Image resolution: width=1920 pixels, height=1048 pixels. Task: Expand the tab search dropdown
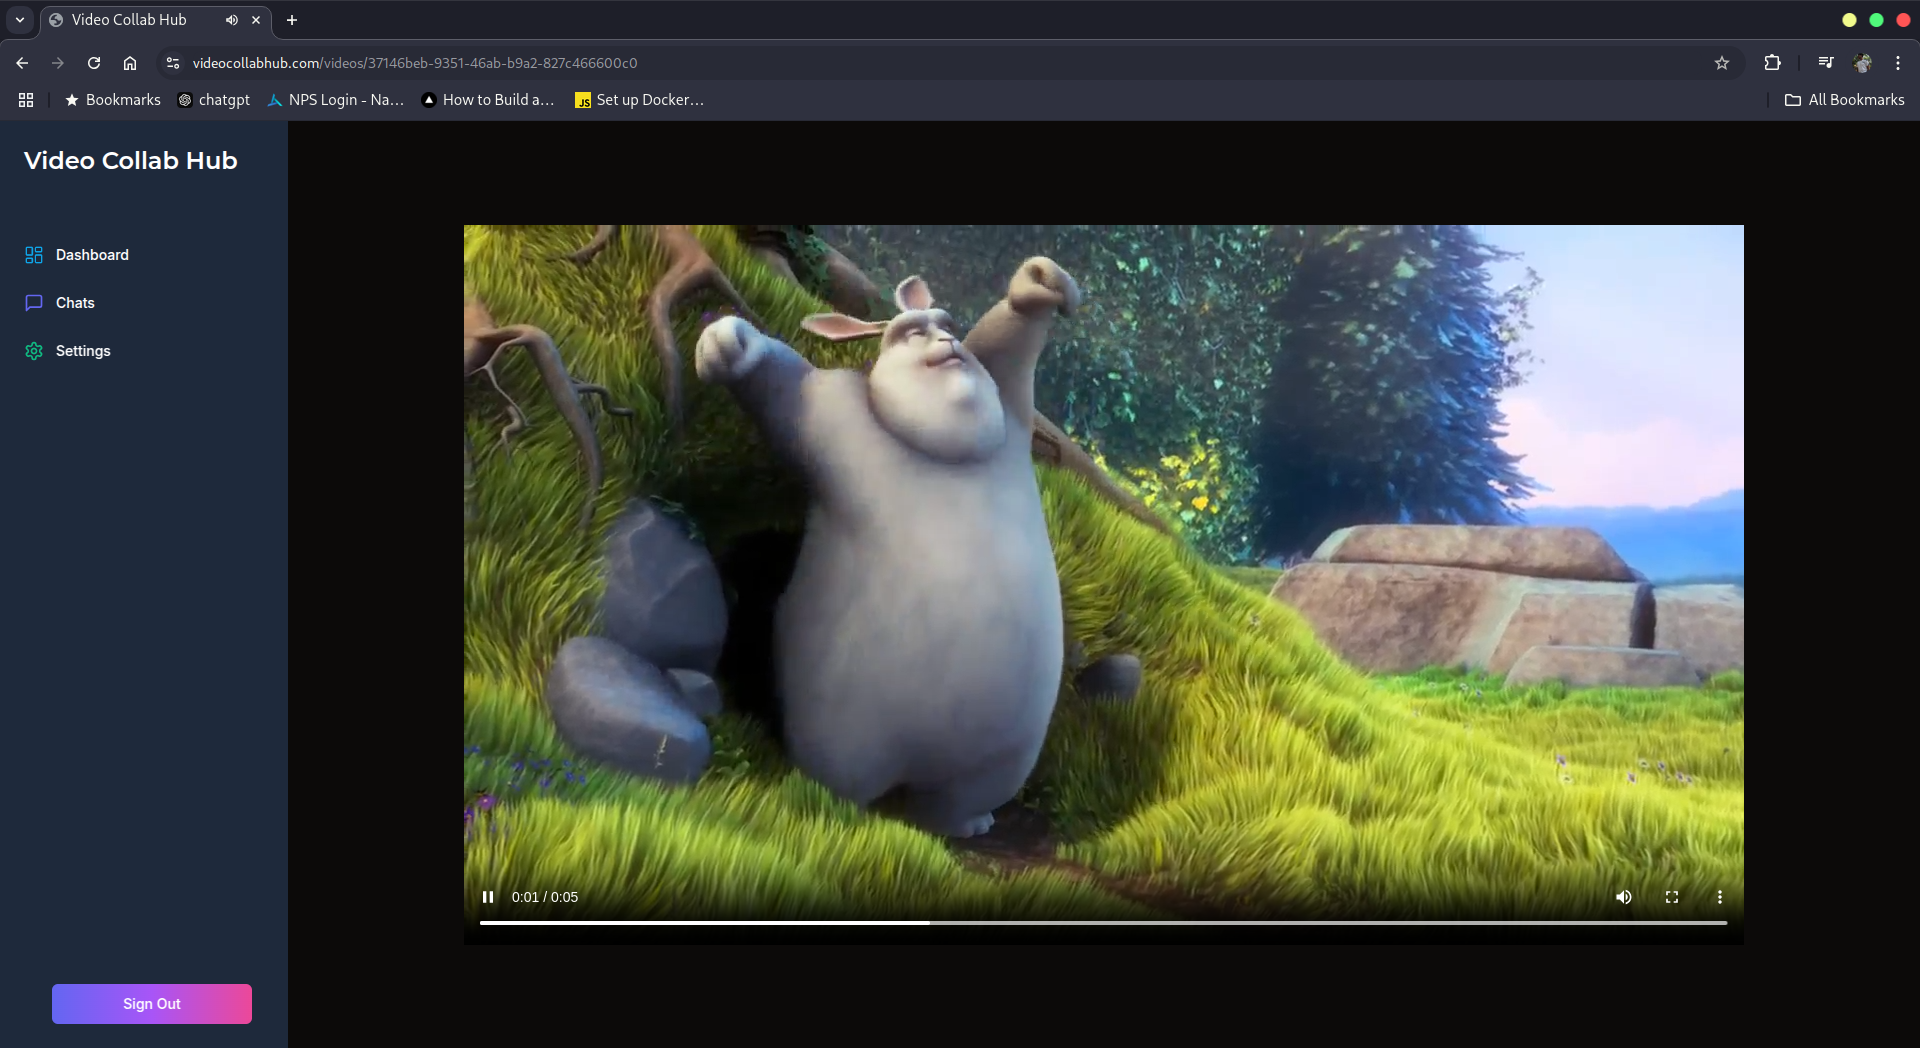click(x=20, y=20)
